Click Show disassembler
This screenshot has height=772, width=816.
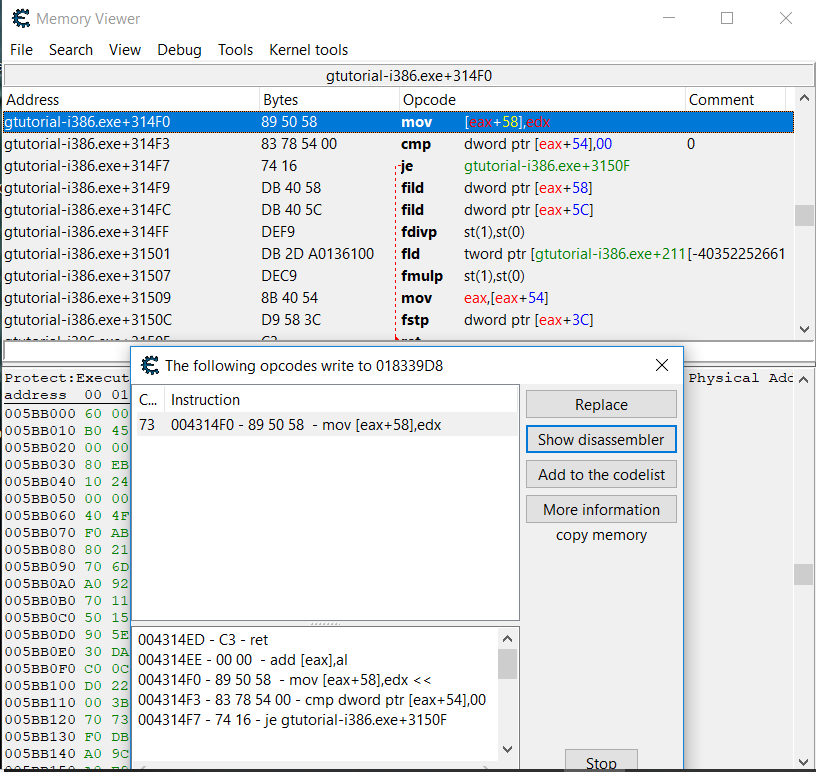(x=601, y=439)
